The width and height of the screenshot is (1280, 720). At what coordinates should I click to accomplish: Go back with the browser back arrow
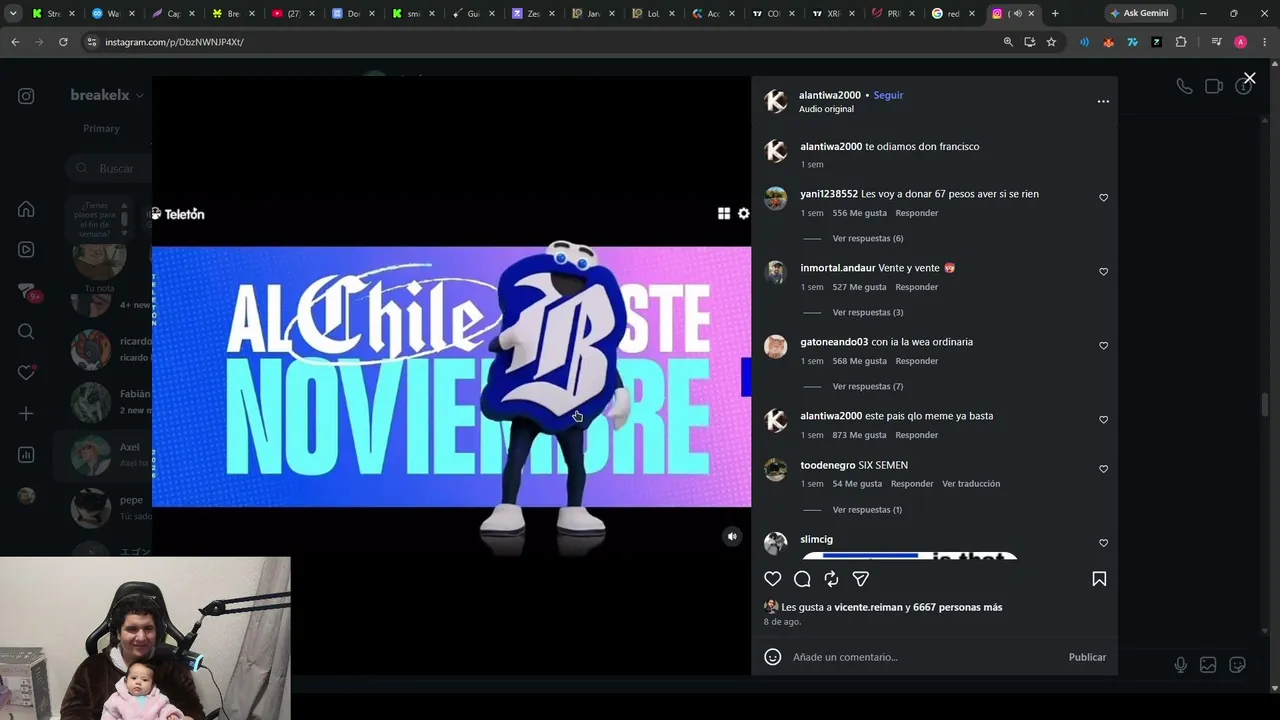pyautogui.click(x=15, y=42)
